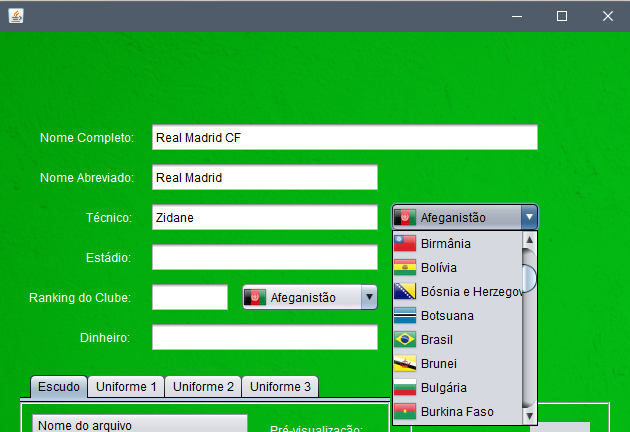630x432 pixels.
Task: Choose Bolívia in the dropdown list
Action: click(458, 268)
